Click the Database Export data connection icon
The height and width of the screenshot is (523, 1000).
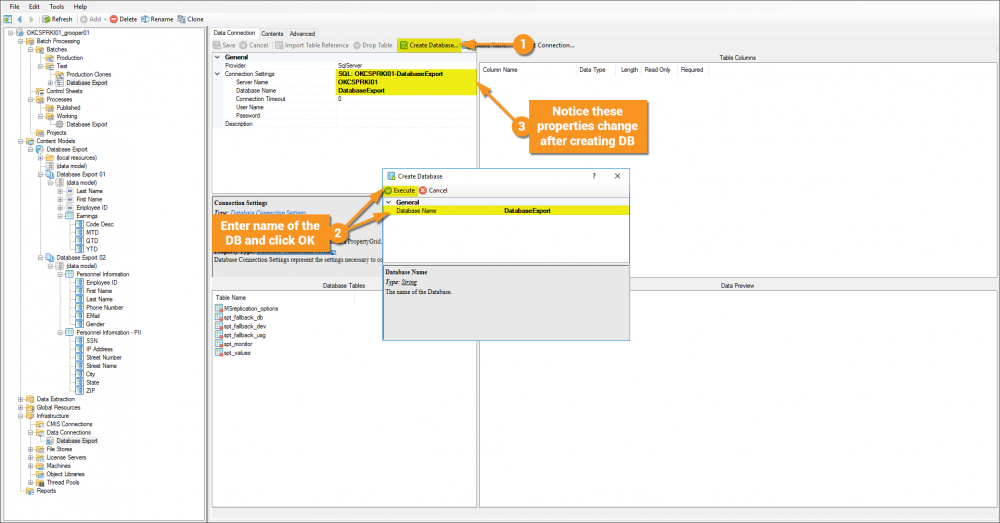coord(50,441)
